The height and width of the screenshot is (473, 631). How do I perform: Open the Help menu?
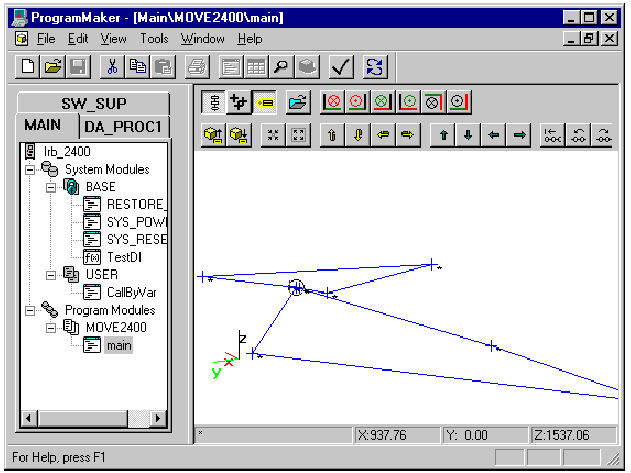(x=250, y=39)
